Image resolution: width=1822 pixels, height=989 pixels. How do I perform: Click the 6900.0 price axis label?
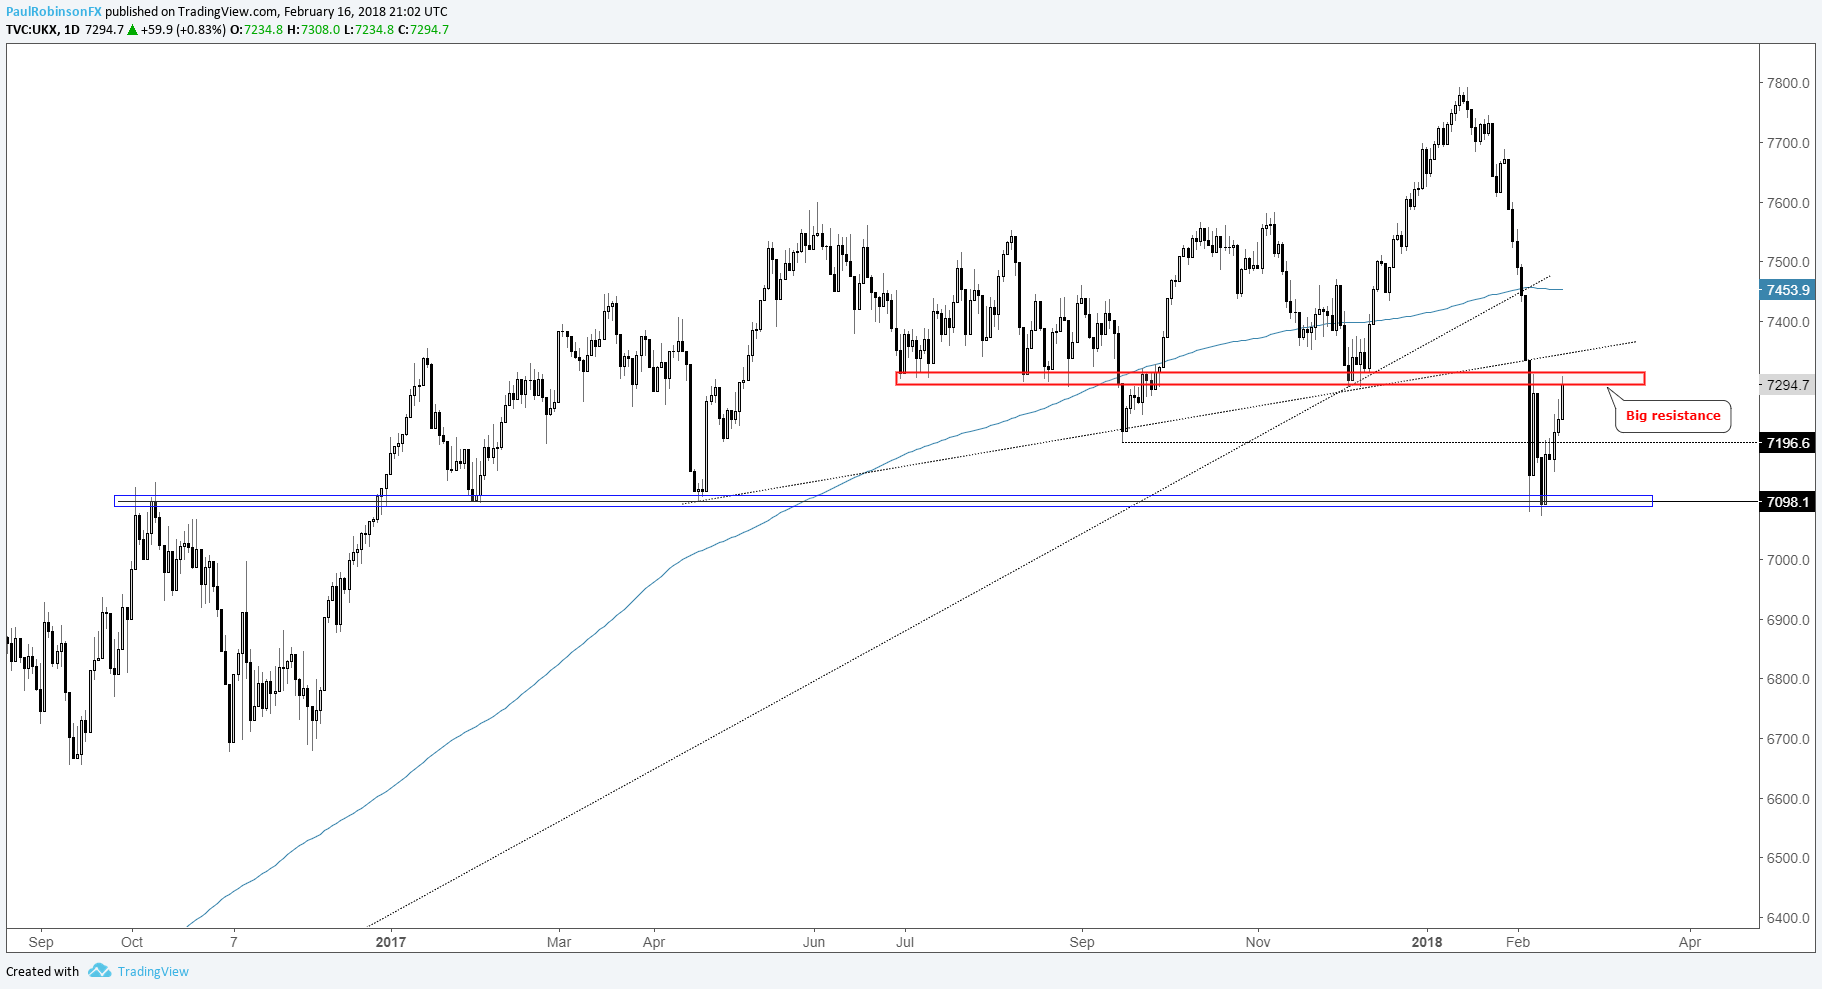pos(1788,620)
